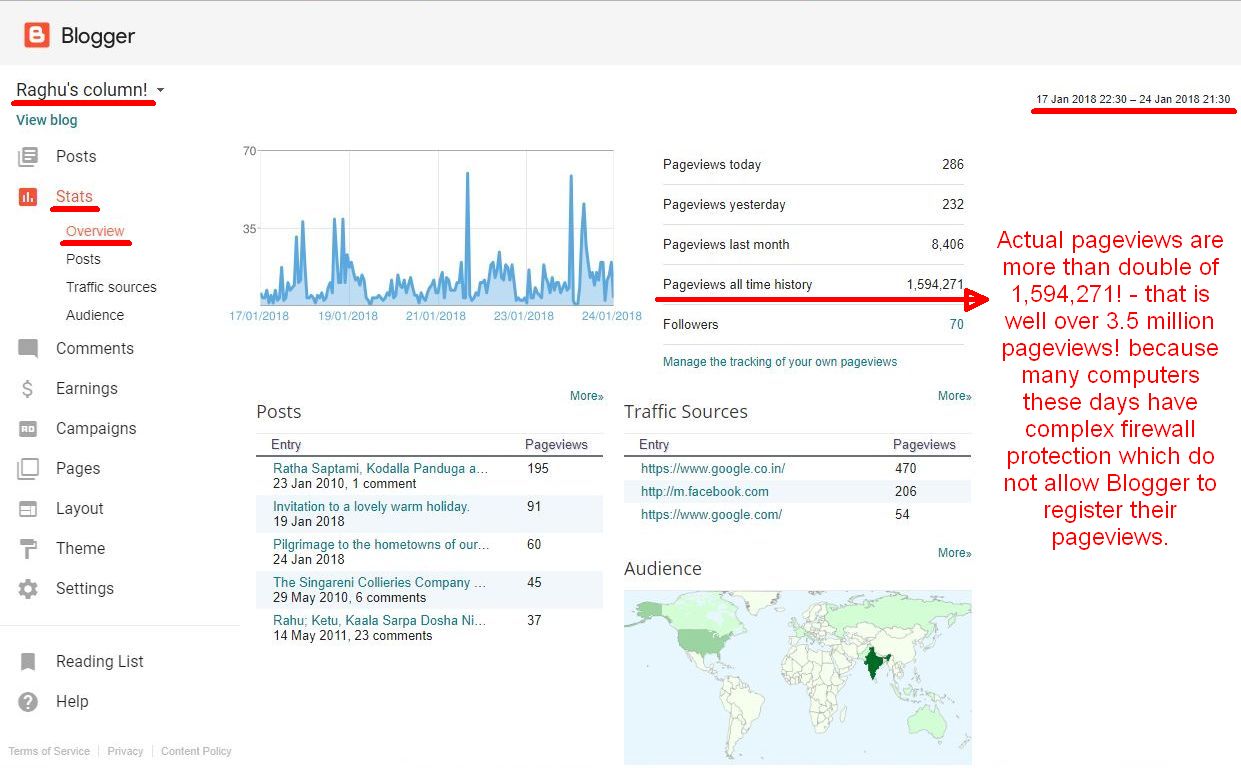Open the Theme section label
The width and height of the screenshot is (1241, 768).
point(80,549)
